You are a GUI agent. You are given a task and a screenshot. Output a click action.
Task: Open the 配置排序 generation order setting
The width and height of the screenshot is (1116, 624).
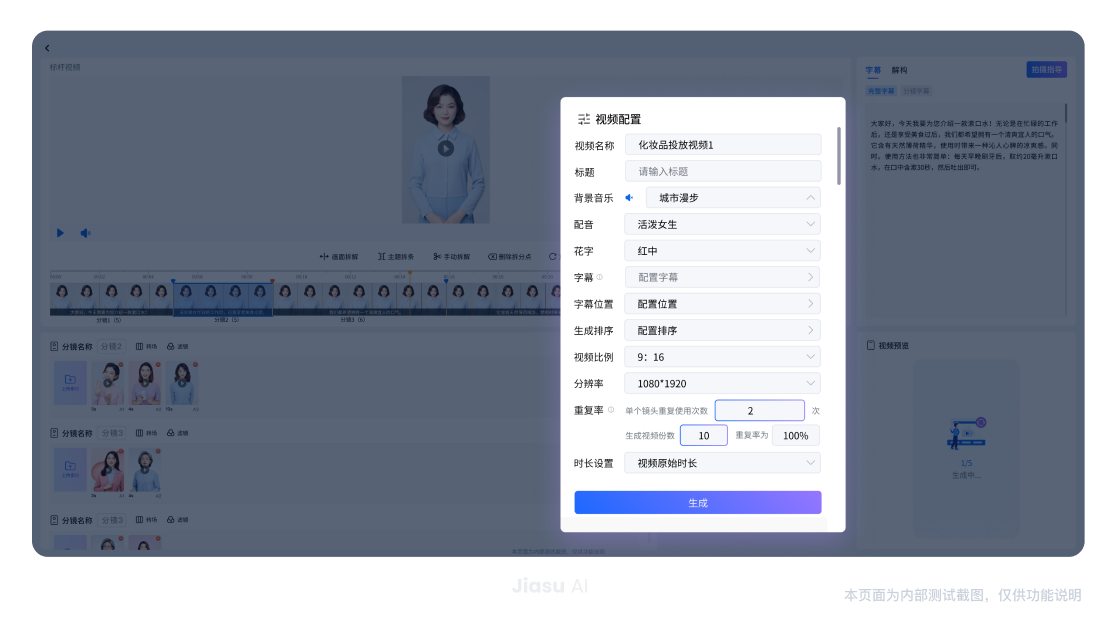coord(722,330)
